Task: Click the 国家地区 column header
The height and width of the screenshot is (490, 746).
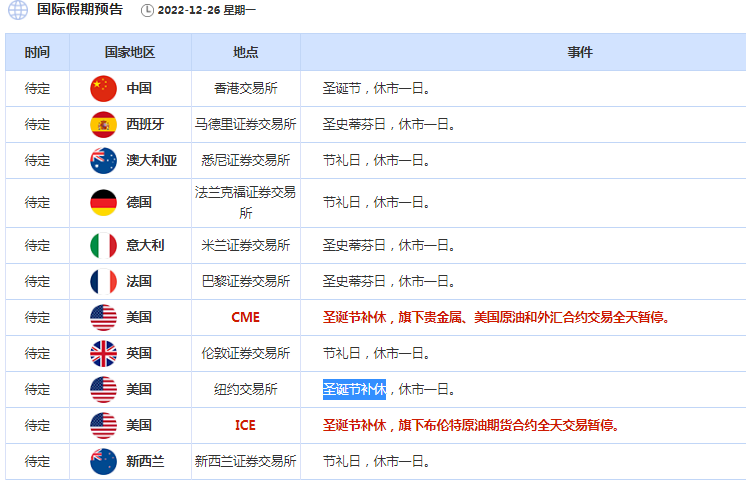Action: 130,52
